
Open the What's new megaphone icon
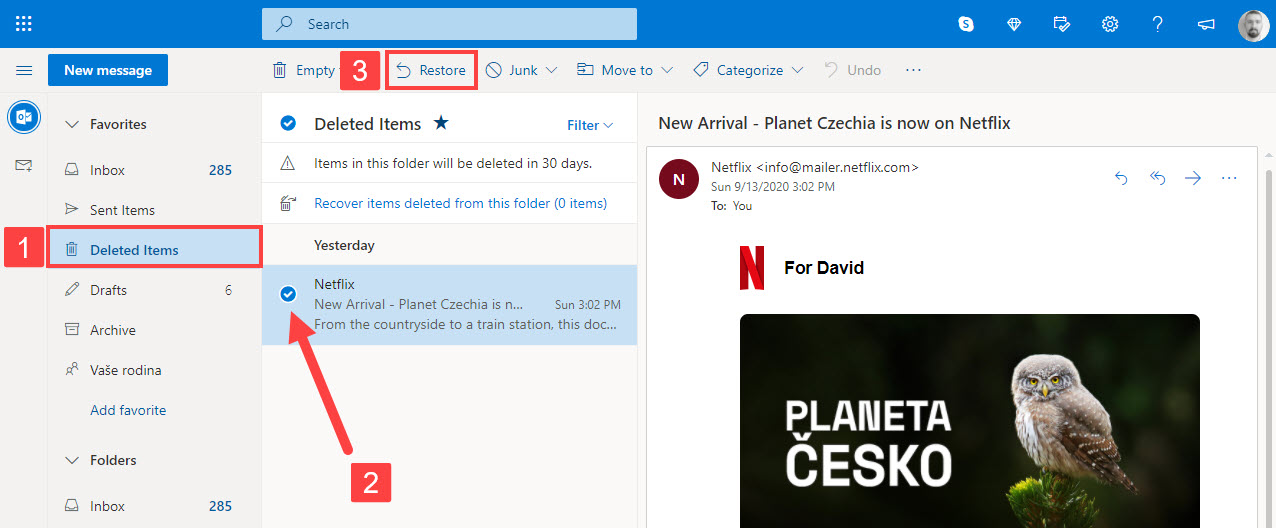point(1206,24)
